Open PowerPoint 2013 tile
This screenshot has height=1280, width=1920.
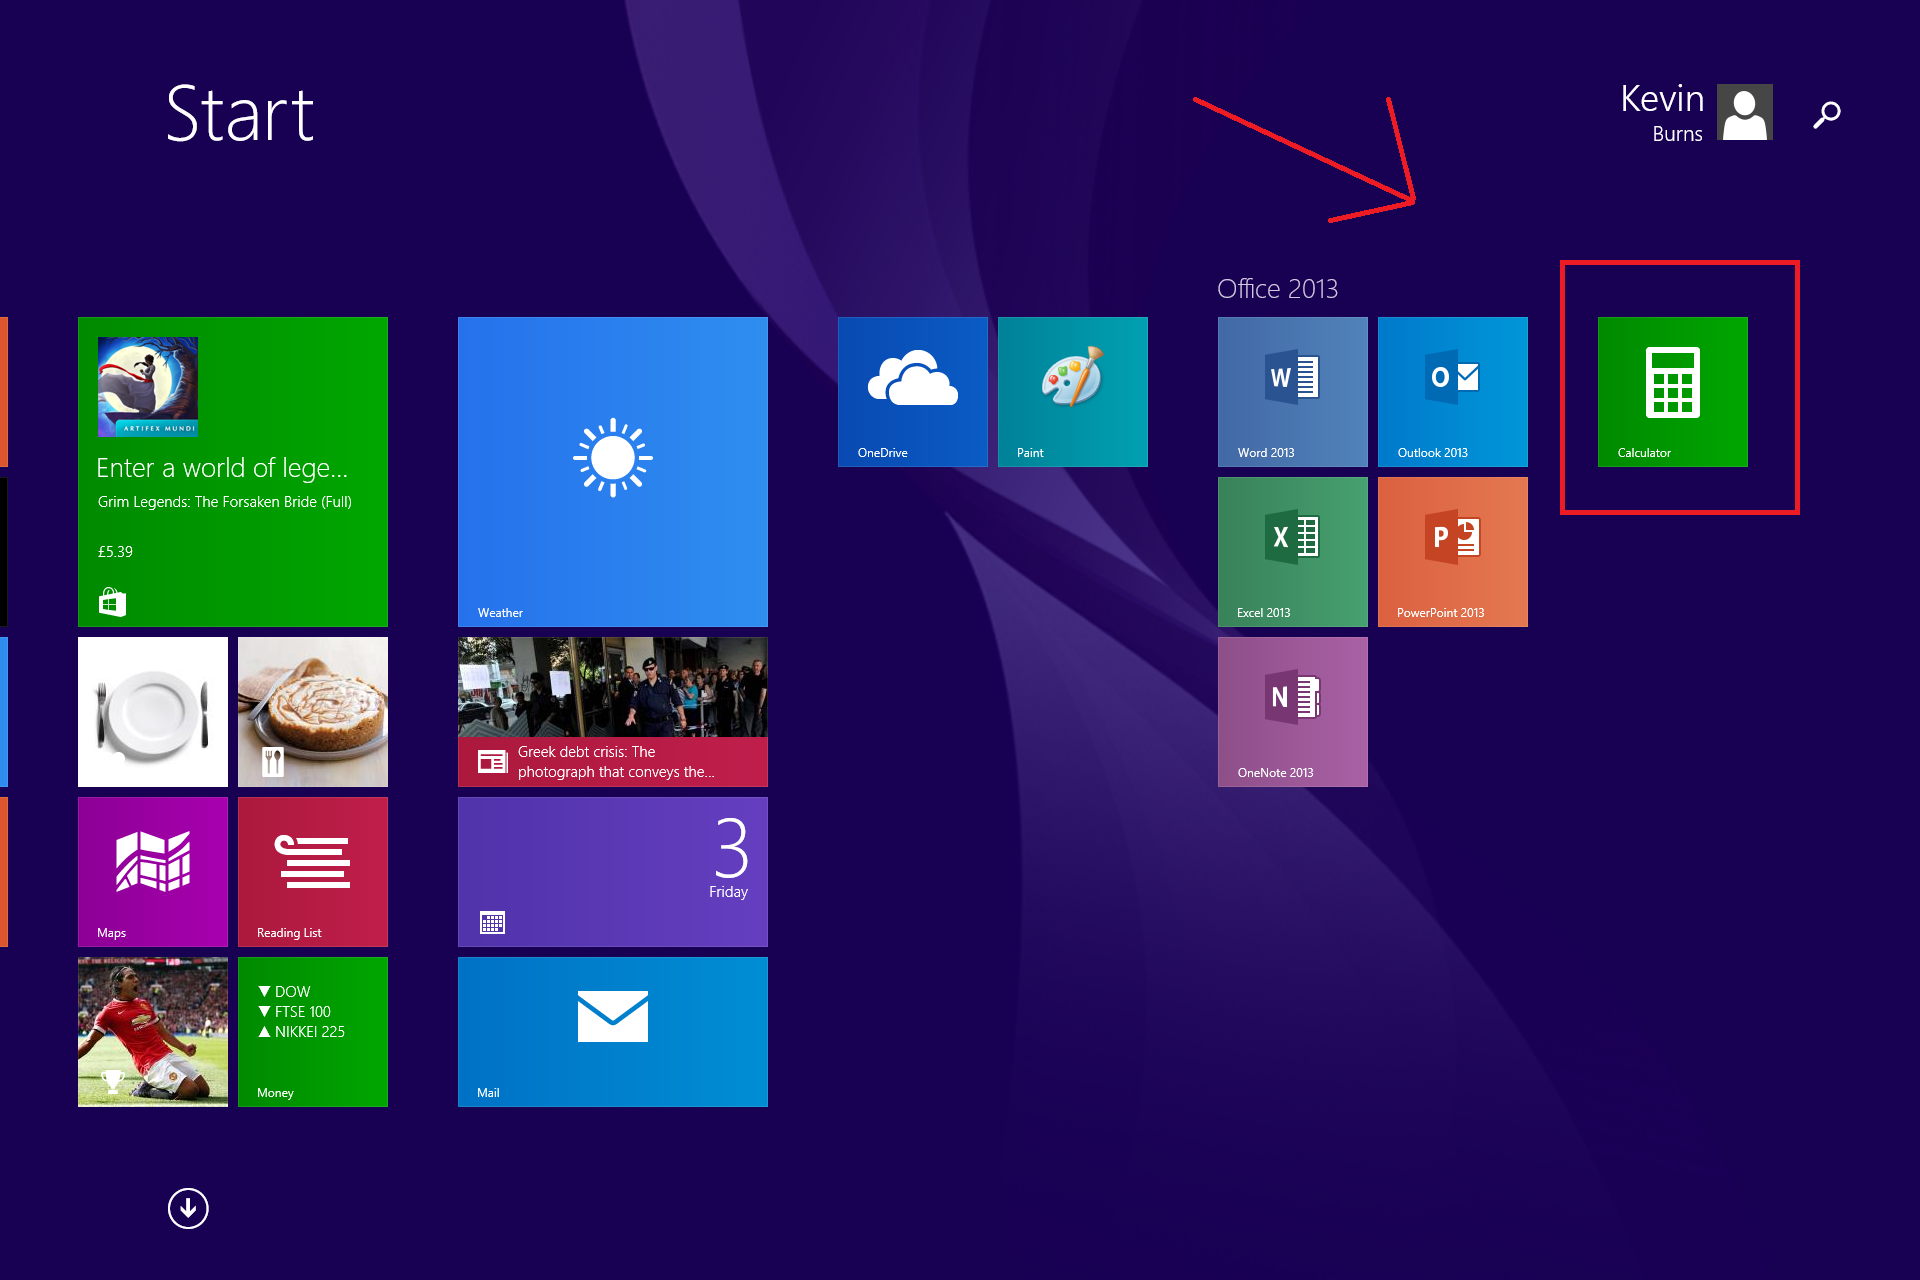[x=1452, y=552]
